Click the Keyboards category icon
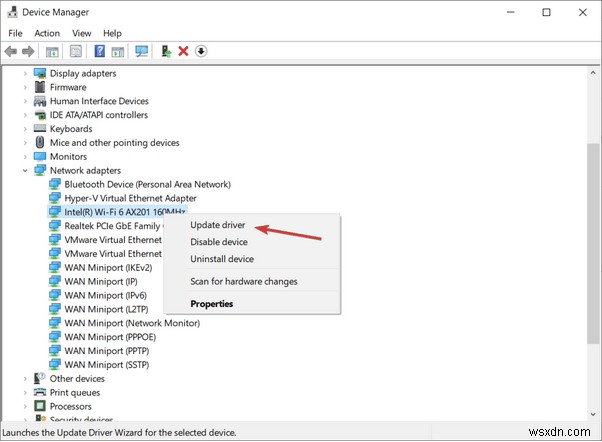The image size is (602, 442). click(x=40, y=128)
